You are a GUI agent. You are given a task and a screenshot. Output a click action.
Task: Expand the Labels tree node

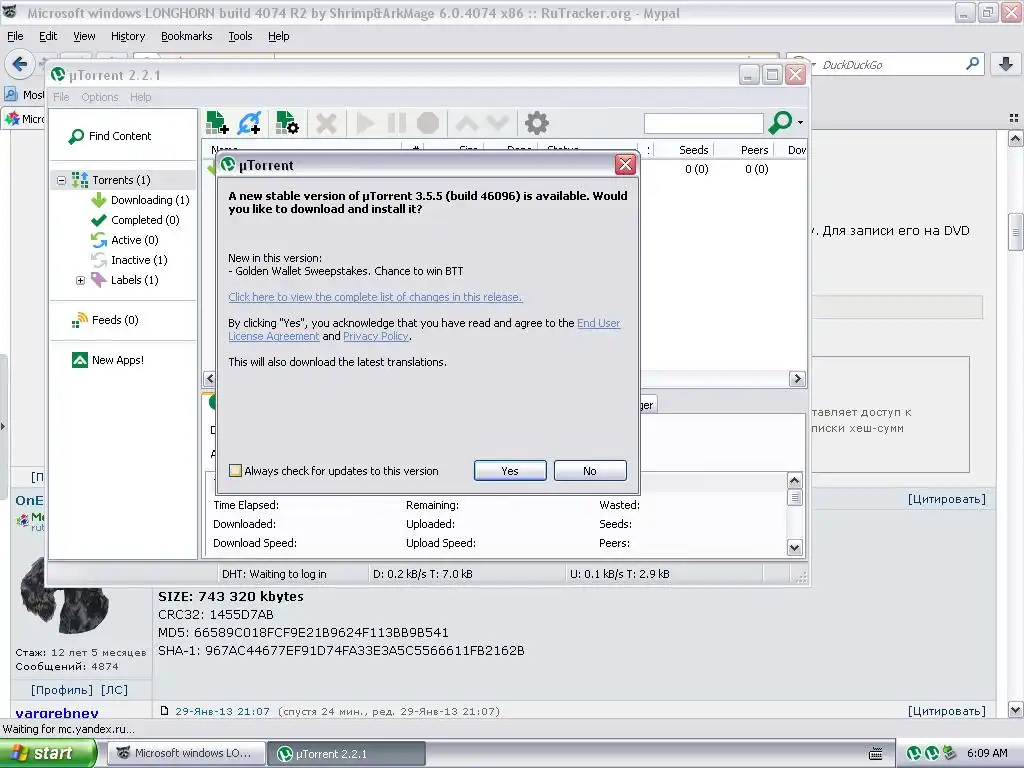click(80, 280)
